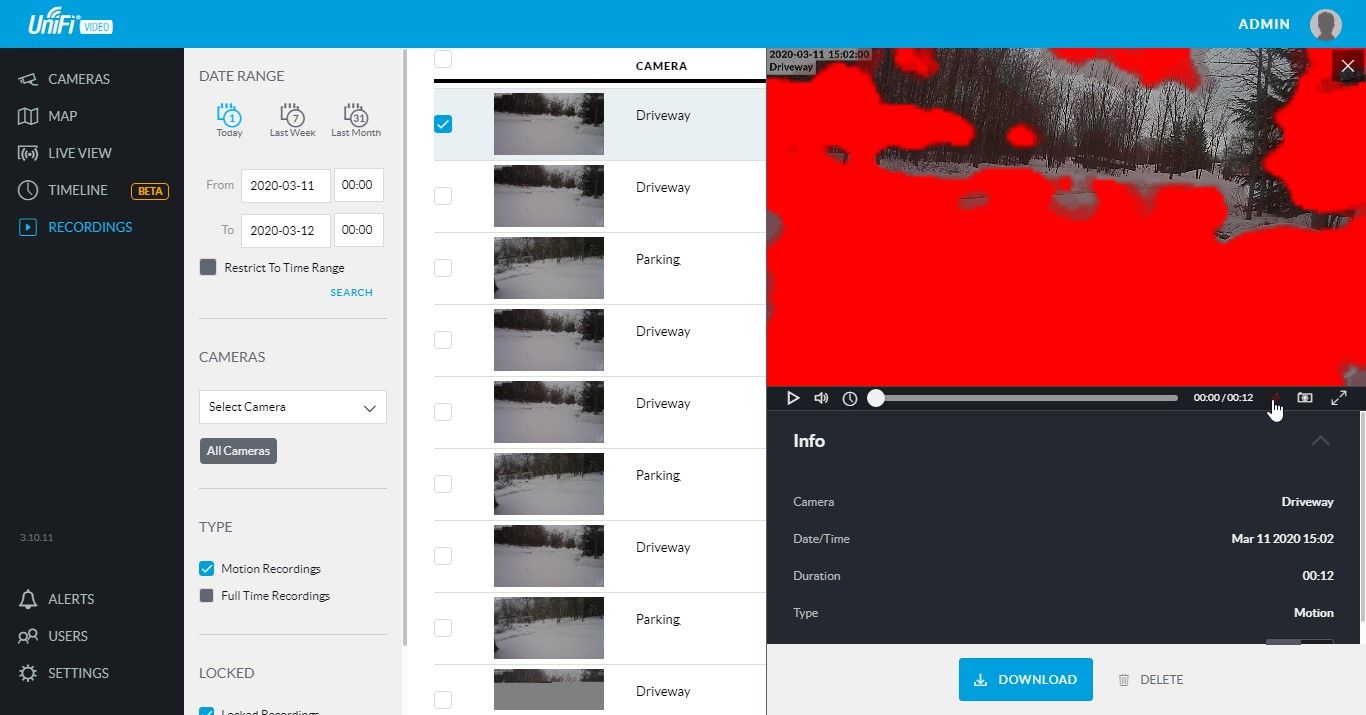Open the admin user avatar menu

1325,25
